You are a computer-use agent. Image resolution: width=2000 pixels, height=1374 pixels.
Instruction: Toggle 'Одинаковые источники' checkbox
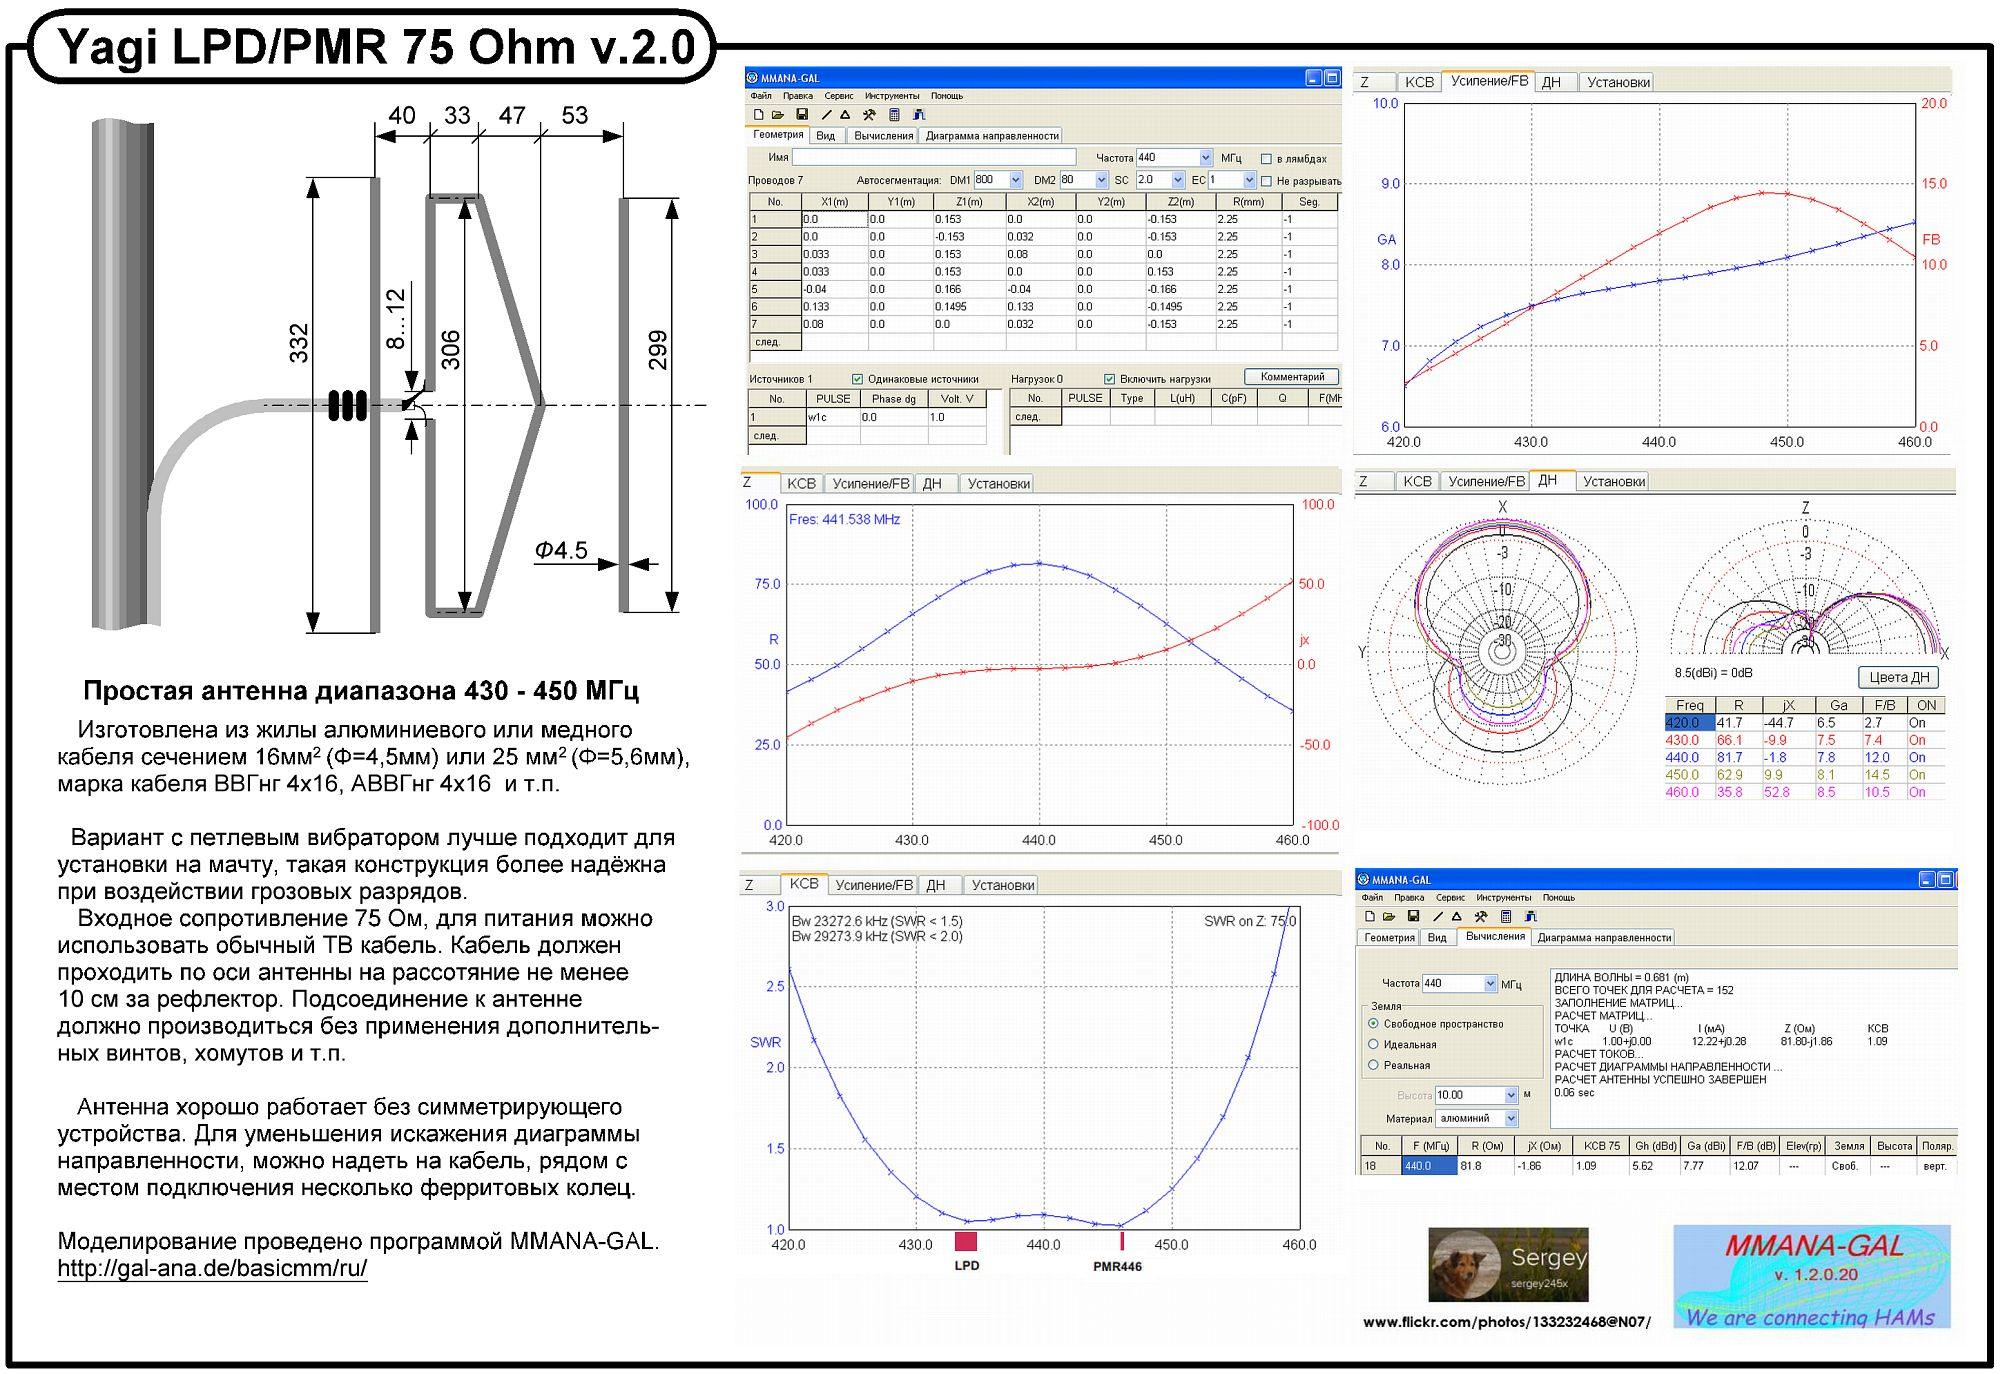coord(857,379)
